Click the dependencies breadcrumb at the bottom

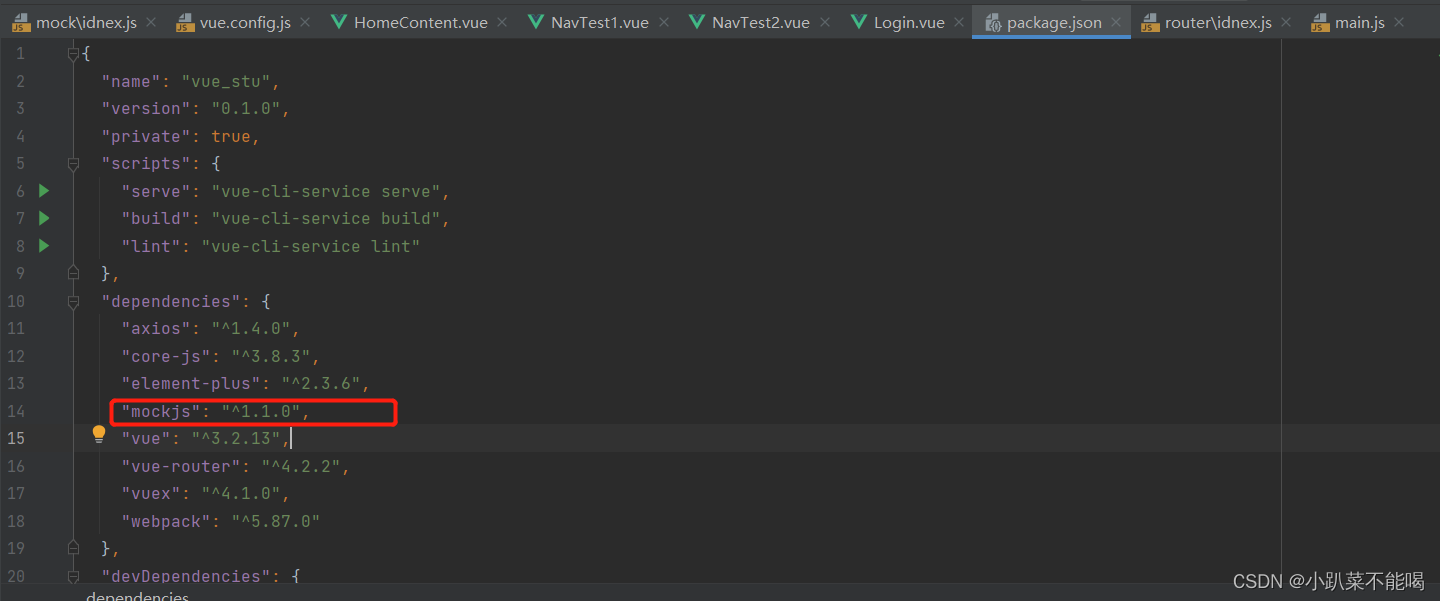(137, 594)
